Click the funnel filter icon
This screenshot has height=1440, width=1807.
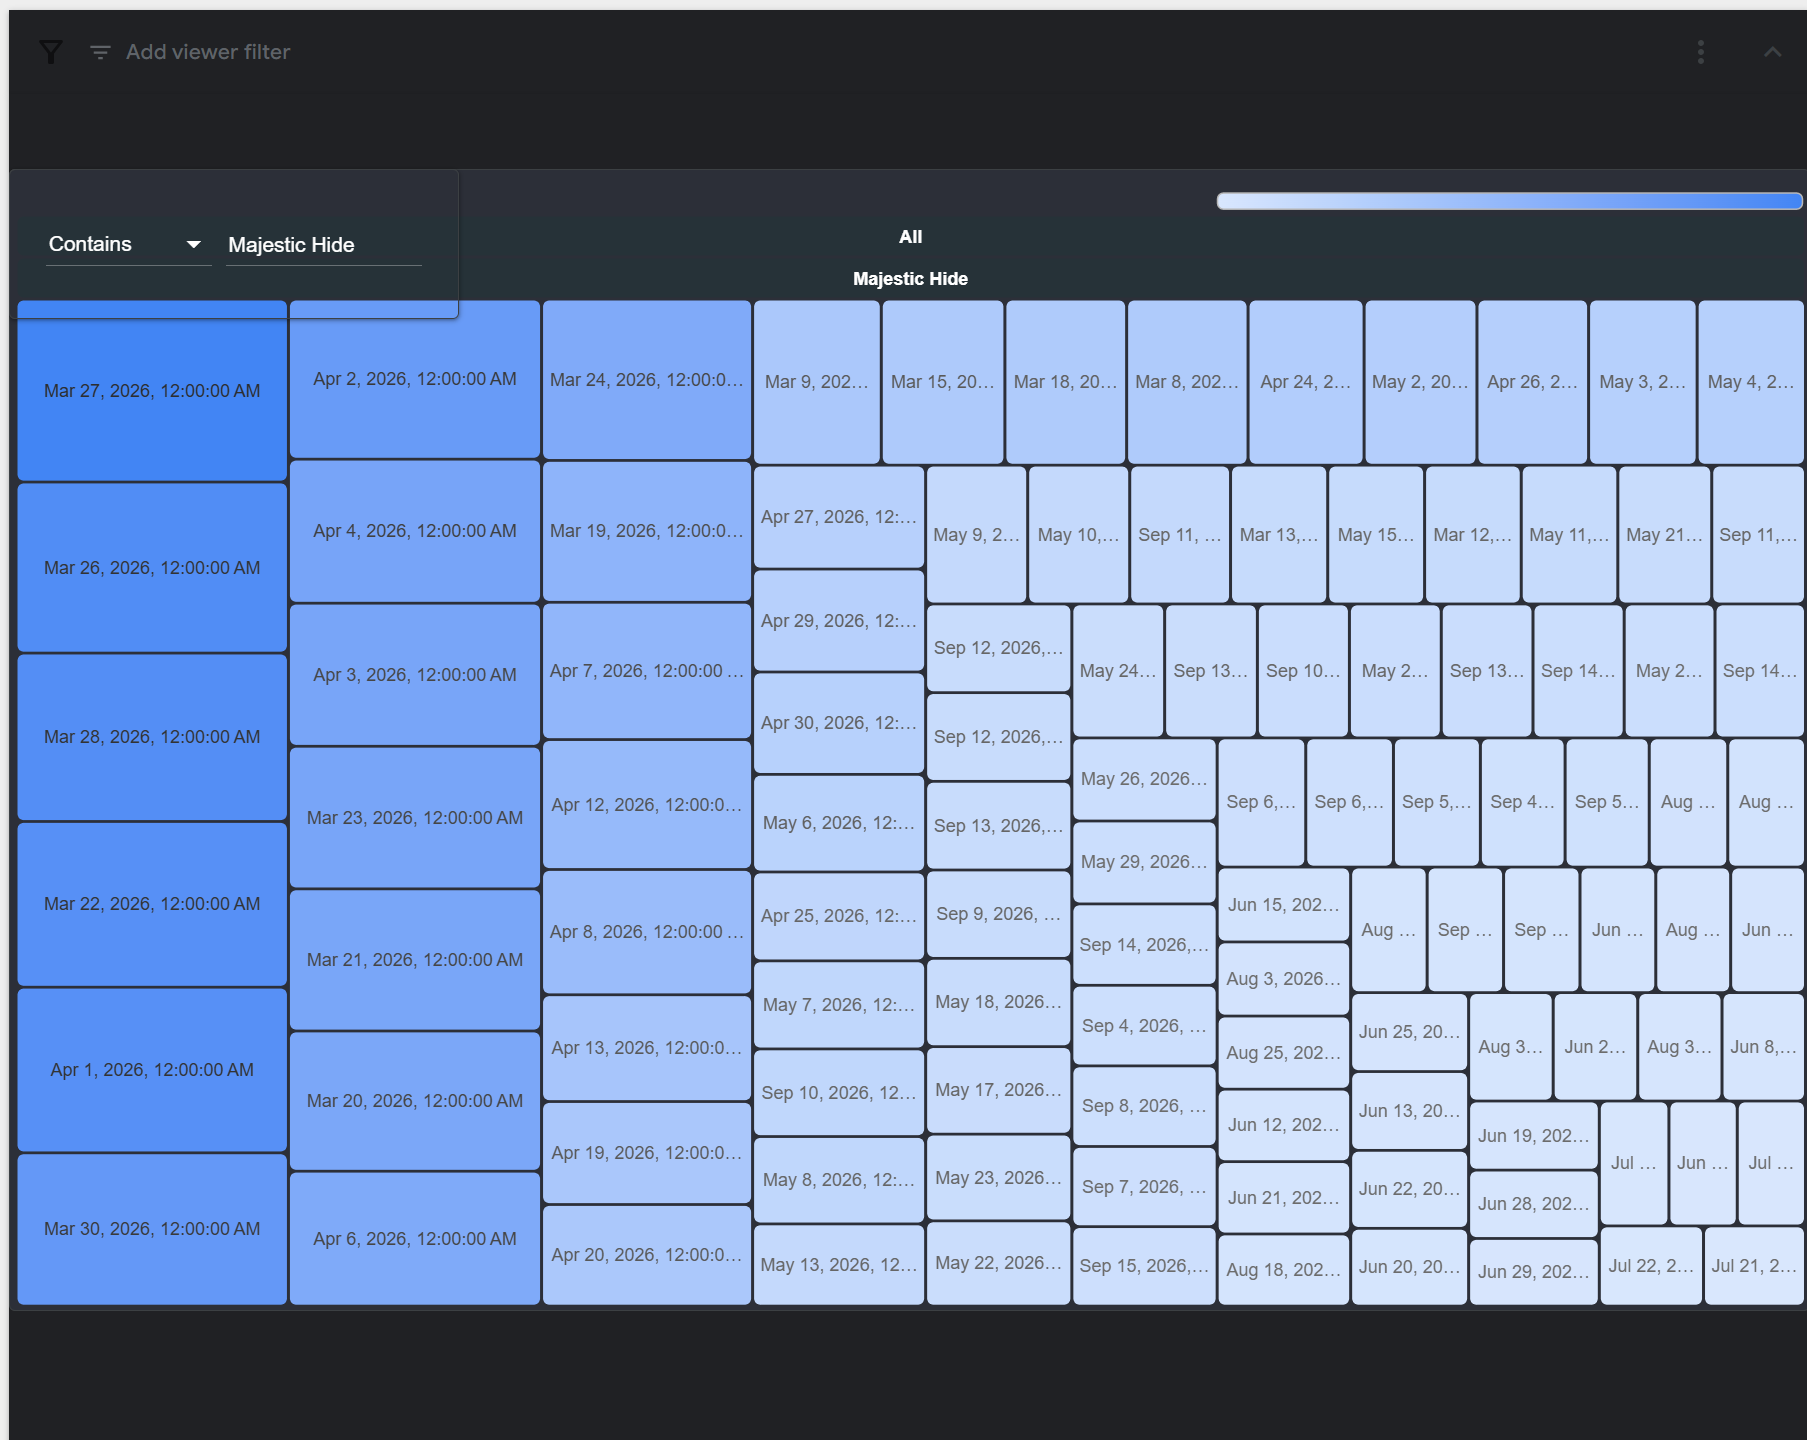[50, 52]
